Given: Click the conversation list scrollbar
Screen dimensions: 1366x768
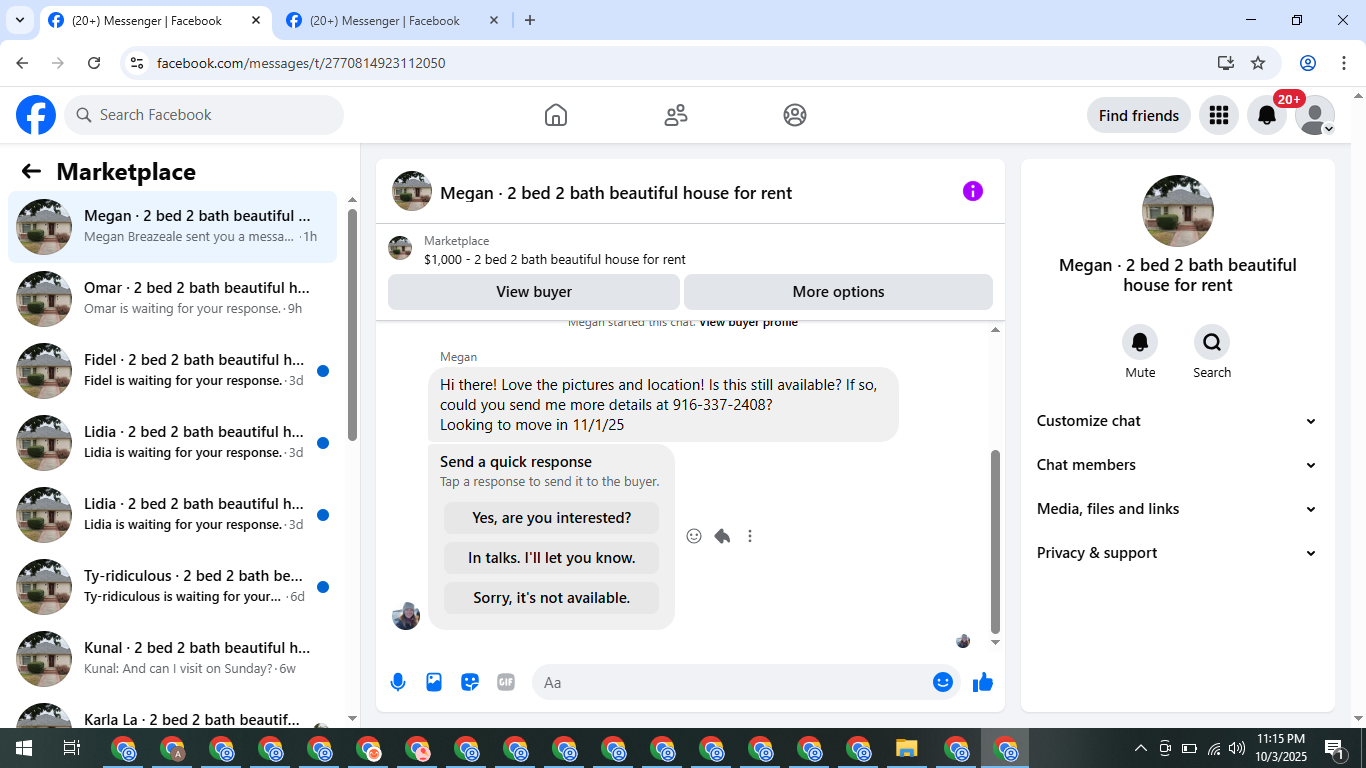Looking at the screenshot, I should point(352,325).
